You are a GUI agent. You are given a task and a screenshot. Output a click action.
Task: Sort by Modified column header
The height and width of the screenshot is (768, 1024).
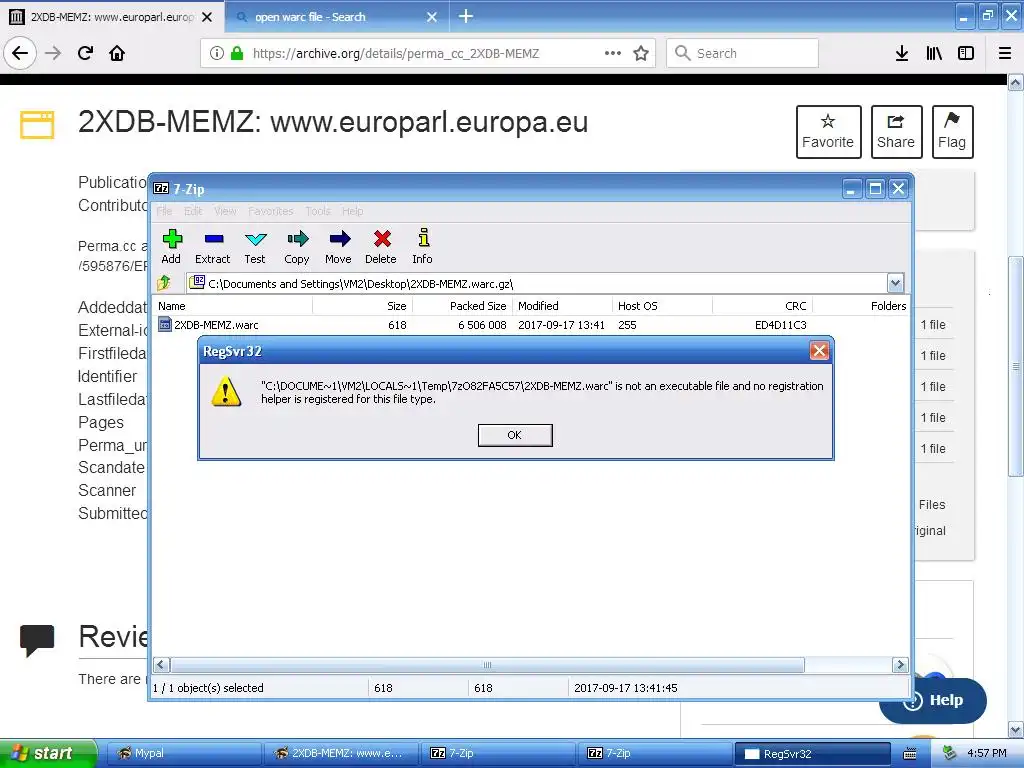562,306
